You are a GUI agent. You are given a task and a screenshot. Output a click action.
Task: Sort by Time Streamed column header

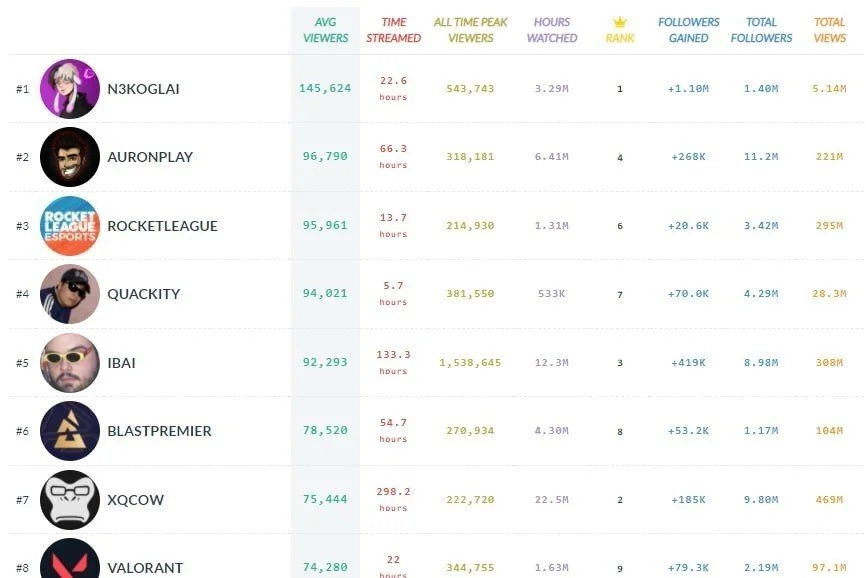393,30
